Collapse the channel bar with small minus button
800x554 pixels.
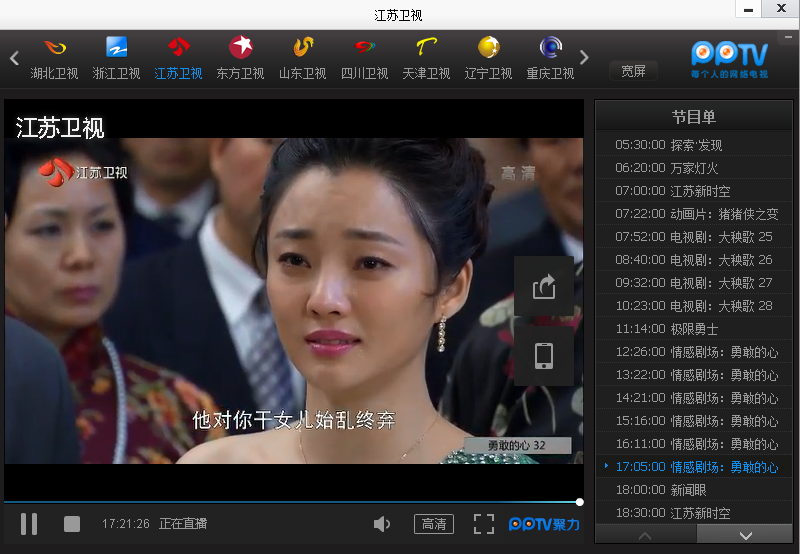pyautogui.click(x=788, y=37)
